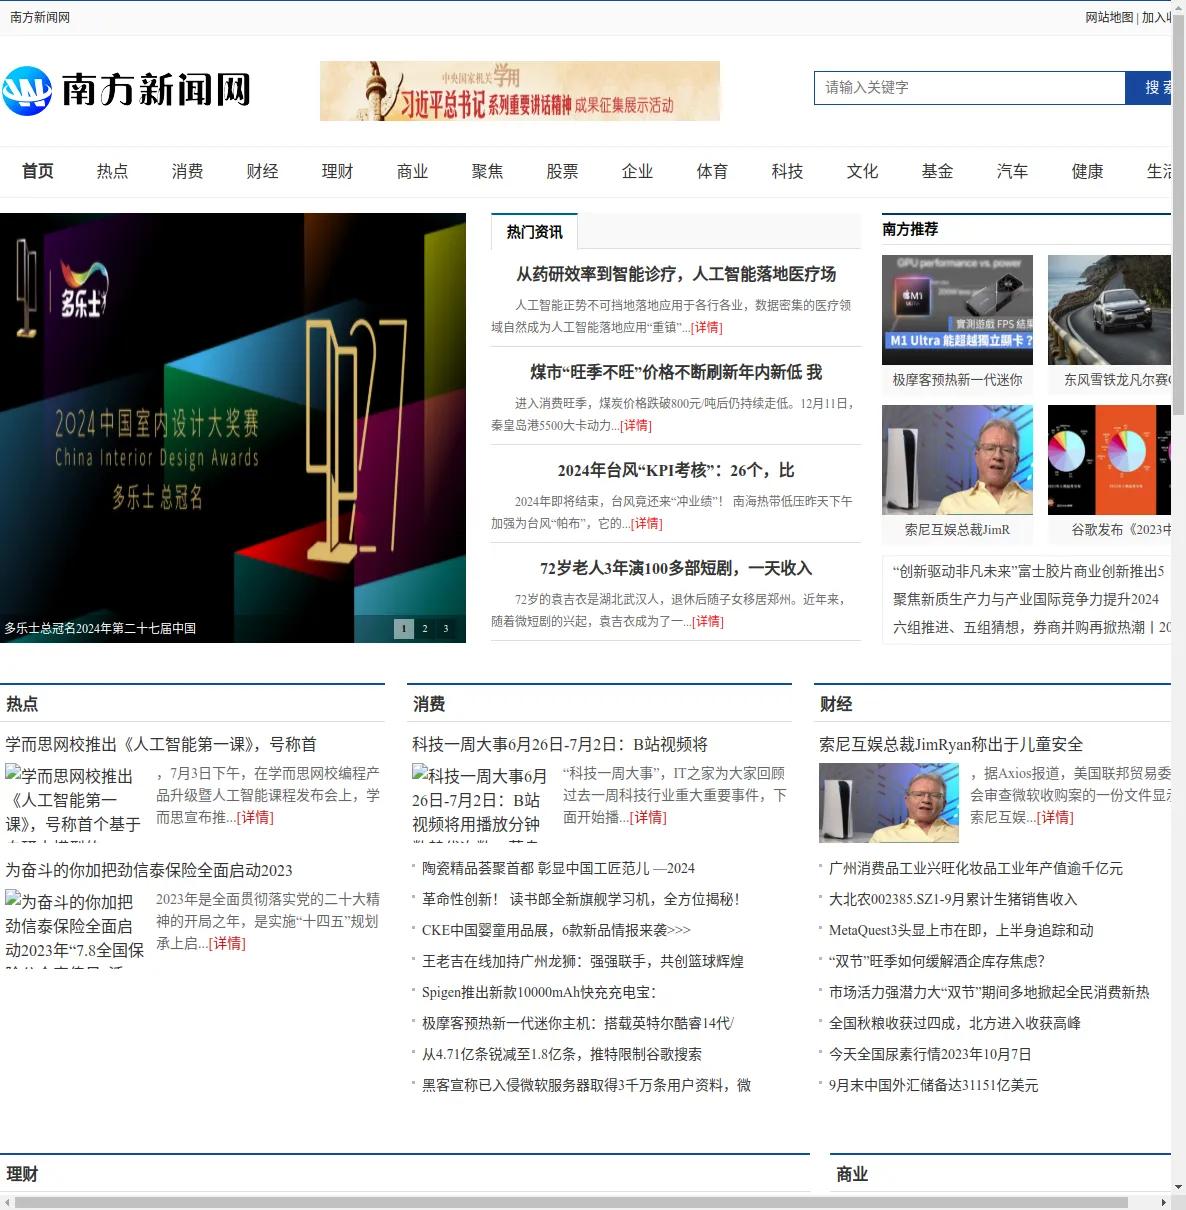Screen dimensions: 1186x1210
Task: Open the 股票 navigation item
Action: point(563,171)
